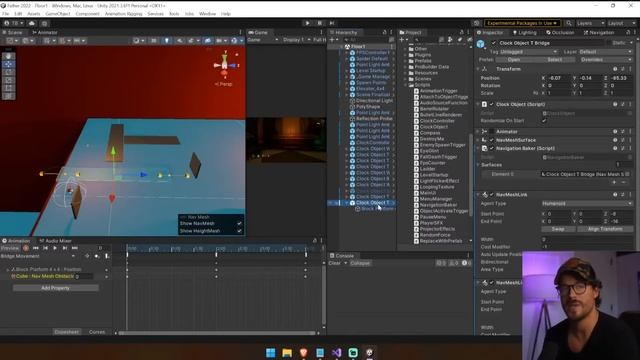Toggle Clock Object (Script) enabled checkbox
This screenshot has width=640, height=360.
(491, 104)
